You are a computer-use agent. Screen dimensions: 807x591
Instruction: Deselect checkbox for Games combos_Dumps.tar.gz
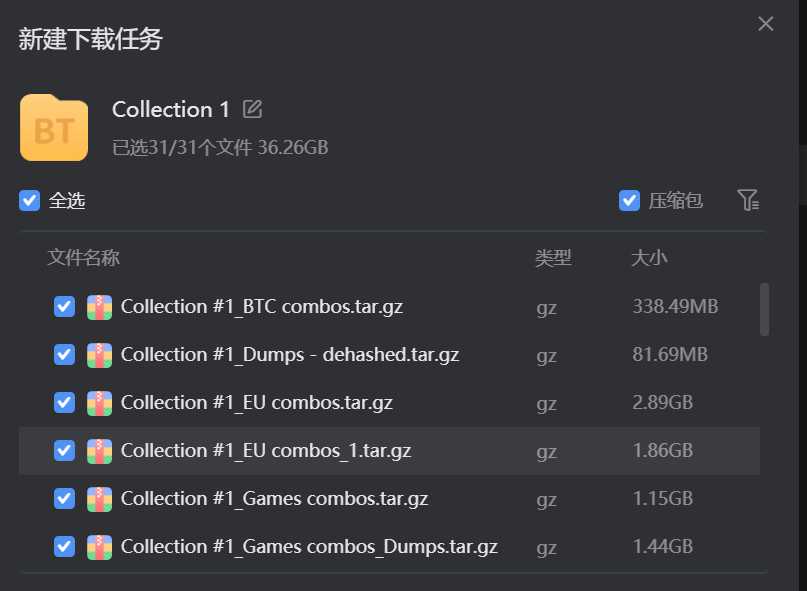(64, 546)
